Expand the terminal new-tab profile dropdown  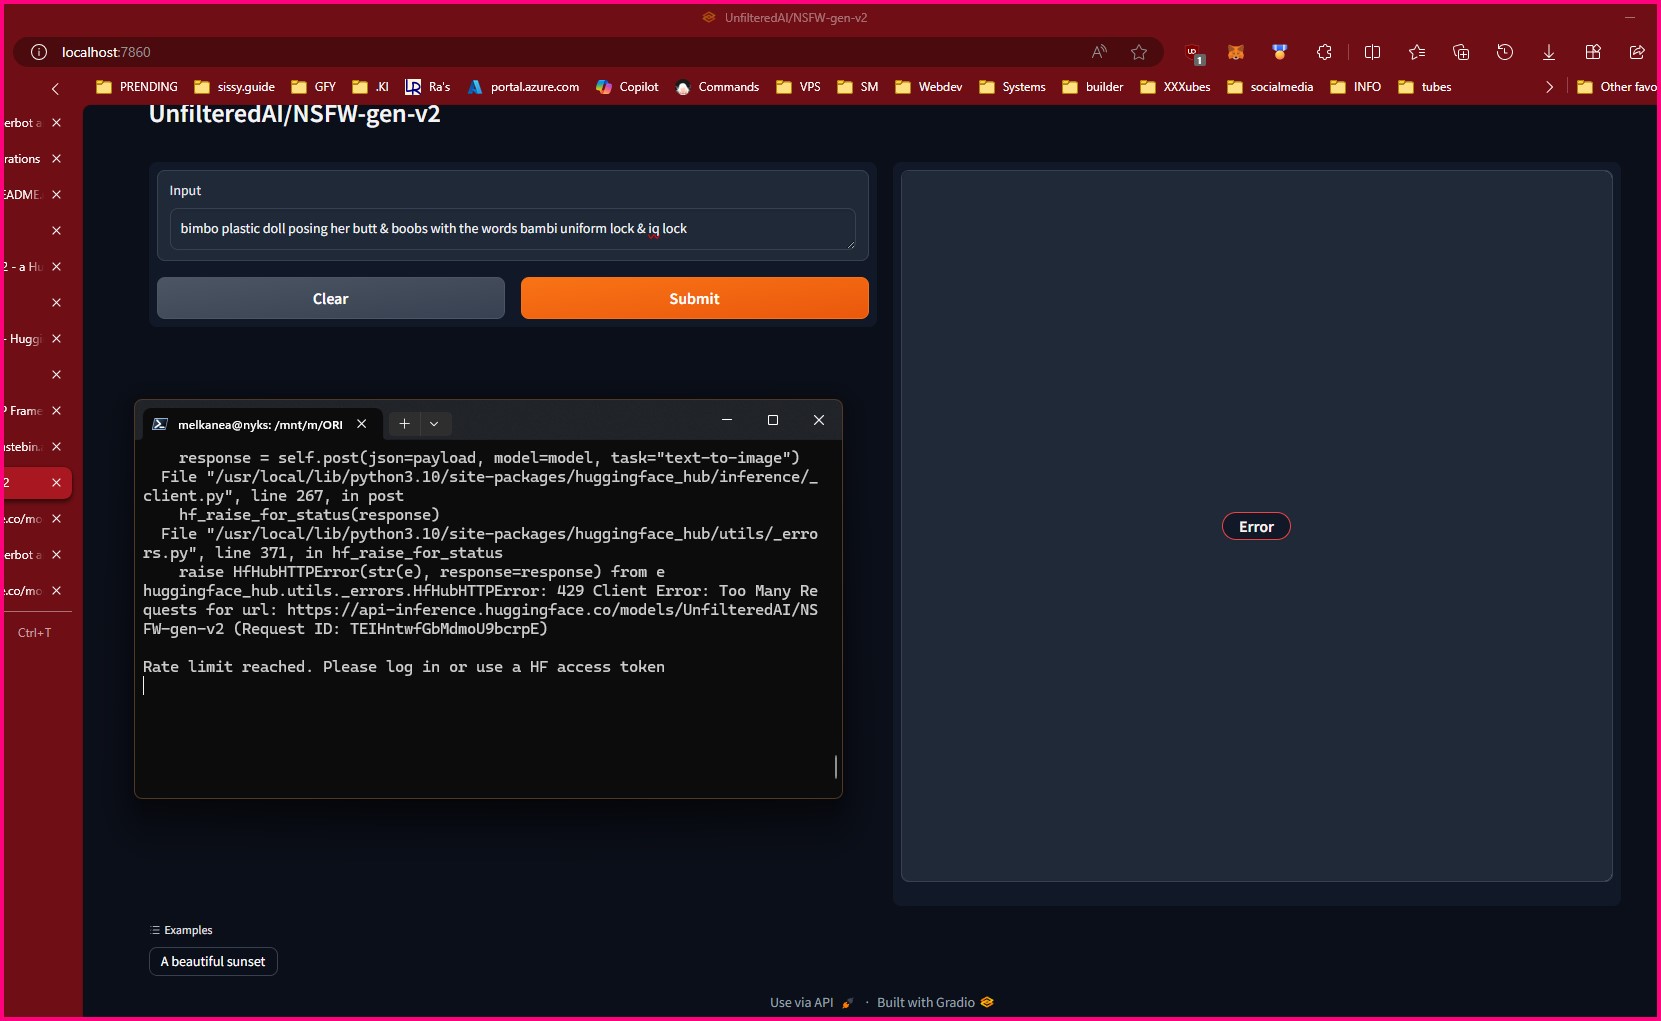434,424
